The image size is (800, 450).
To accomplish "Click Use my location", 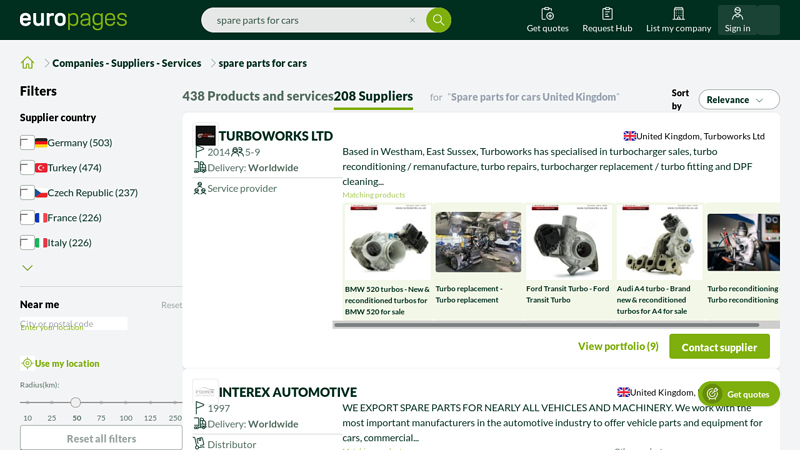I will 60,363.
